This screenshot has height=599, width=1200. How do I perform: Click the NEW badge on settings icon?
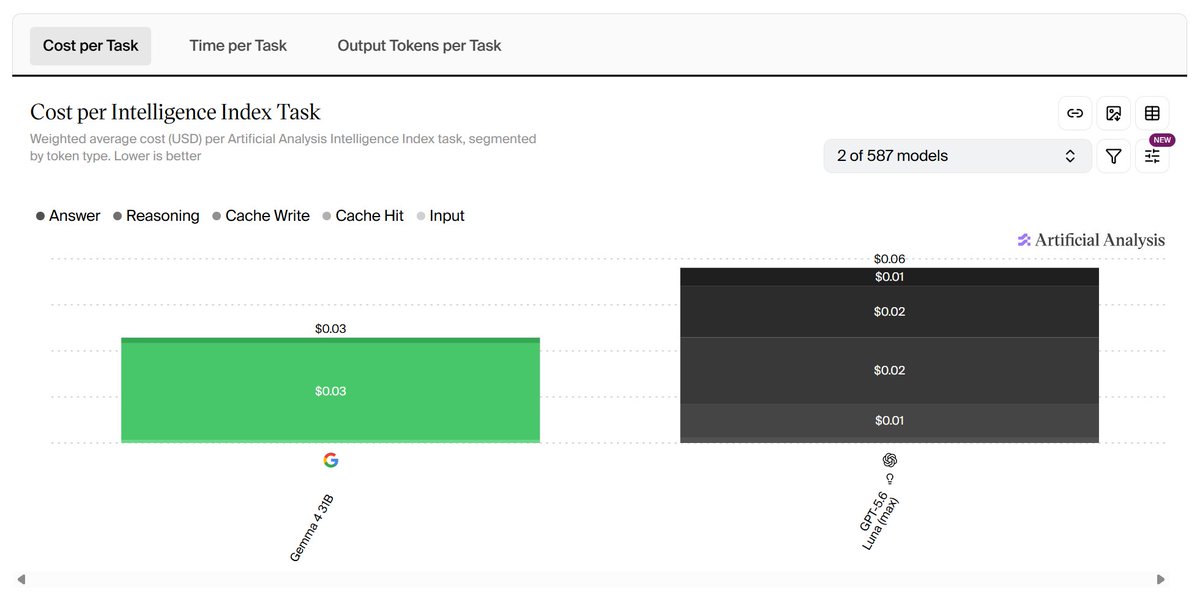coord(1161,140)
